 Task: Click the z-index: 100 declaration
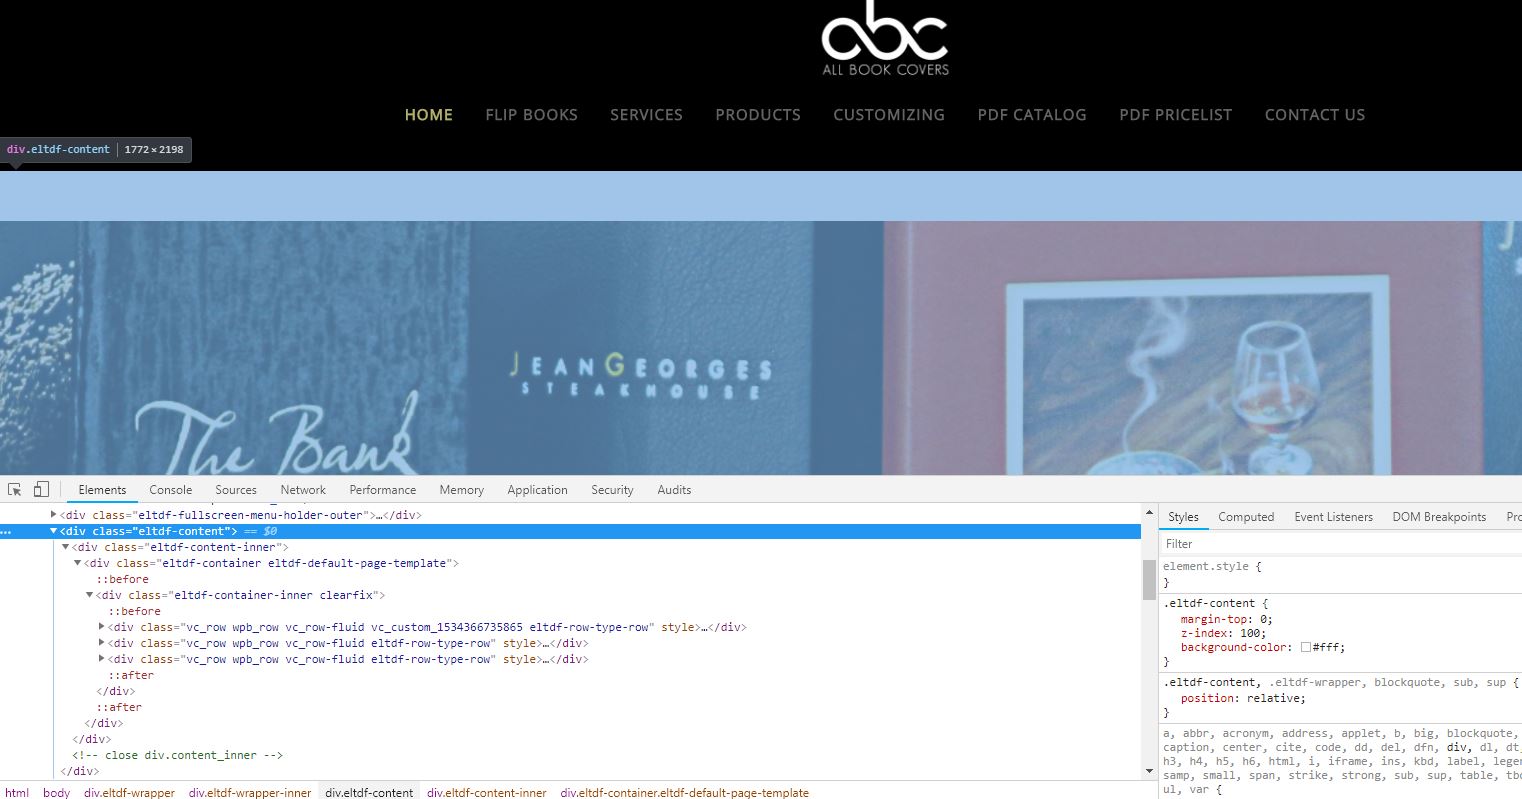1223,633
